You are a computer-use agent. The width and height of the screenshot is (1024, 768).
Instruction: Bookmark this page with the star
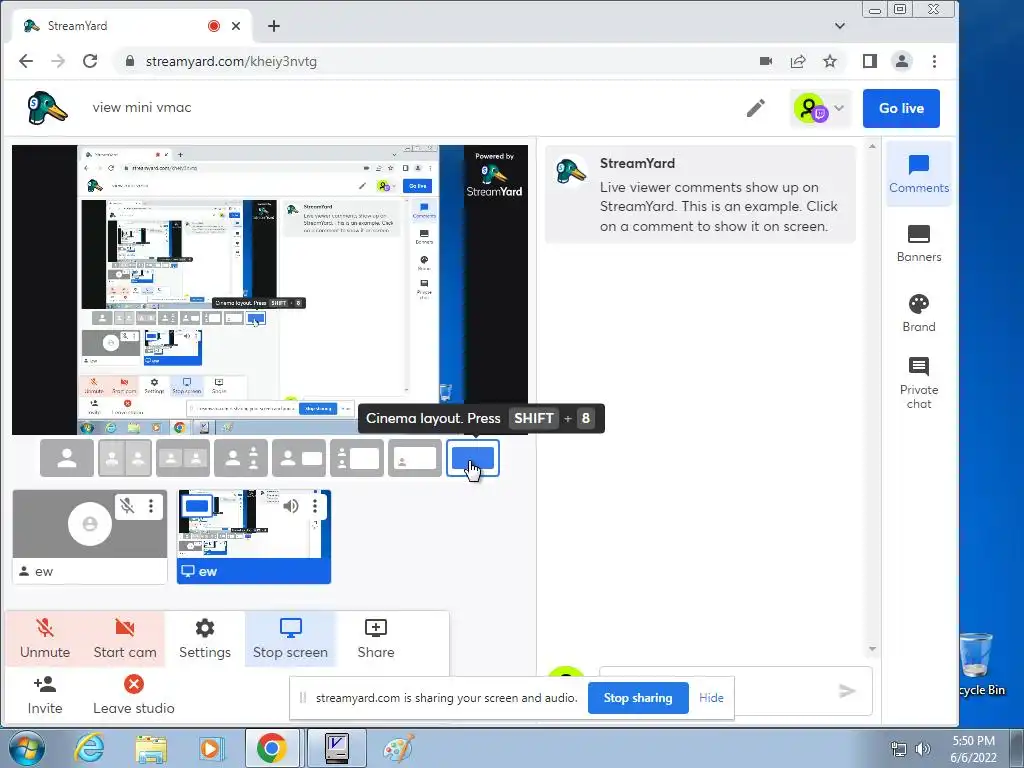[830, 61]
